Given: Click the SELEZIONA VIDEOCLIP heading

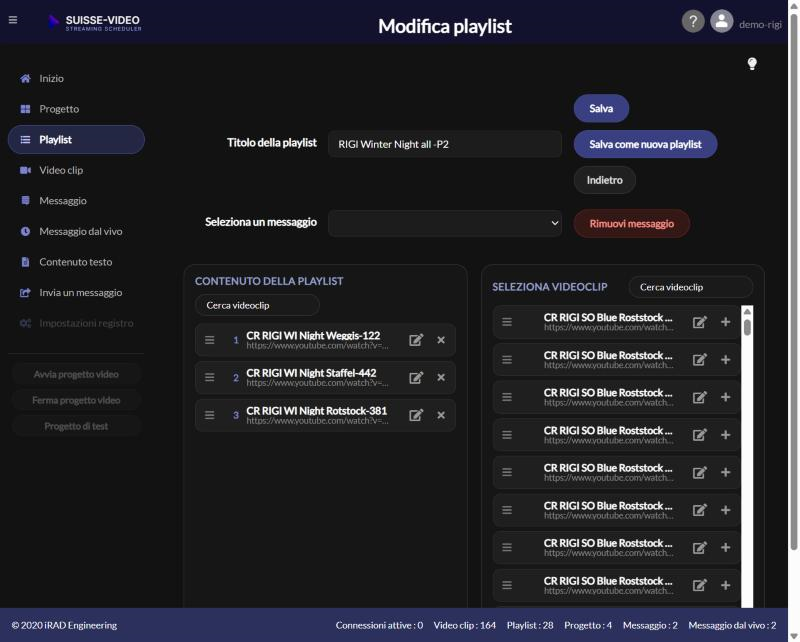Looking at the screenshot, I should 549,287.
